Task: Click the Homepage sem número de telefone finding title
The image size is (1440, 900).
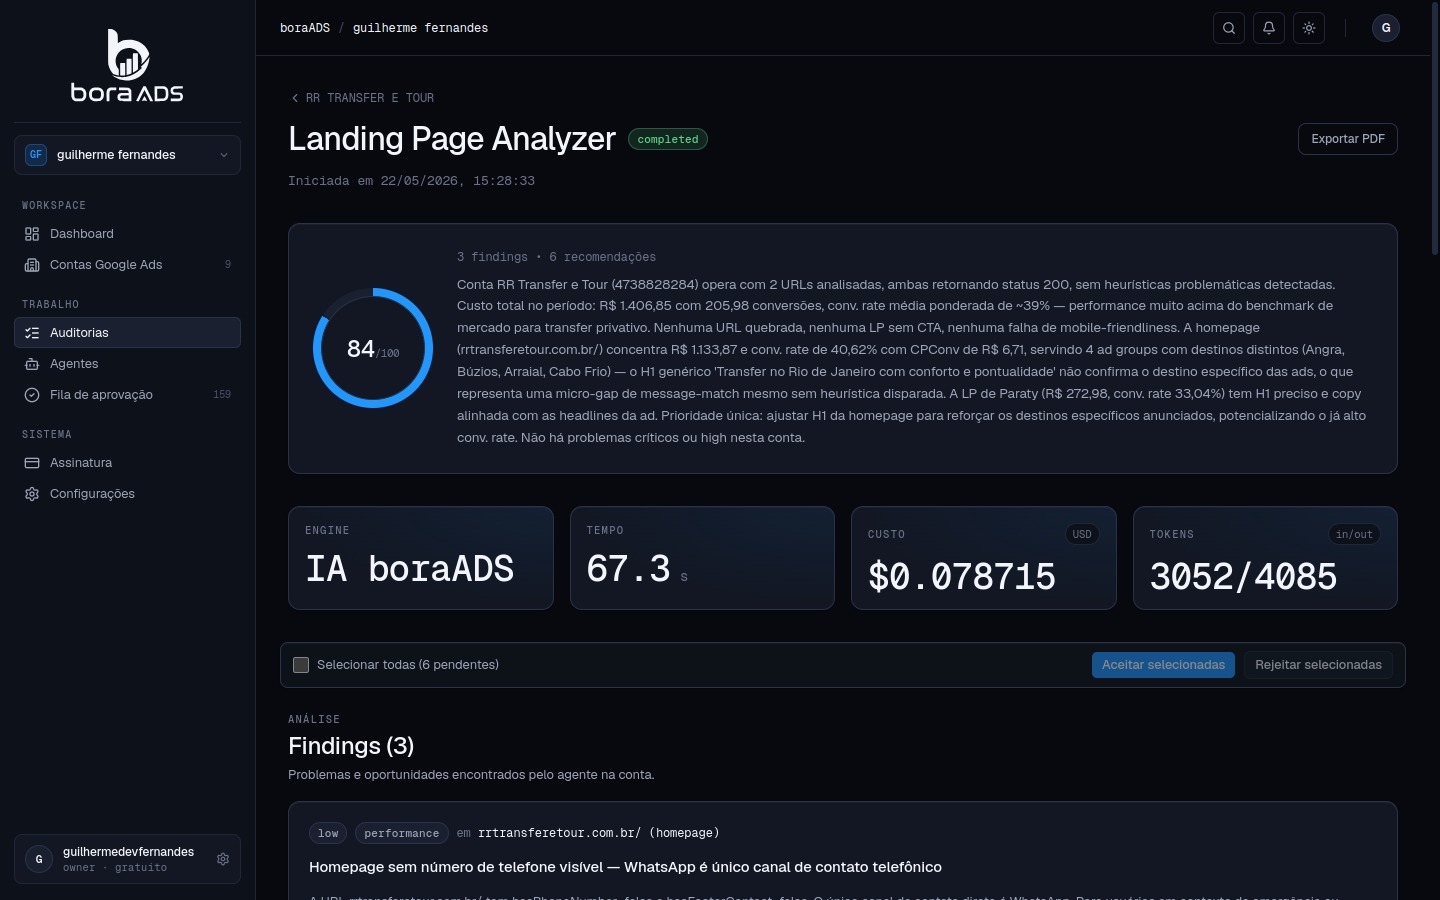Action: (x=625, y=867)
